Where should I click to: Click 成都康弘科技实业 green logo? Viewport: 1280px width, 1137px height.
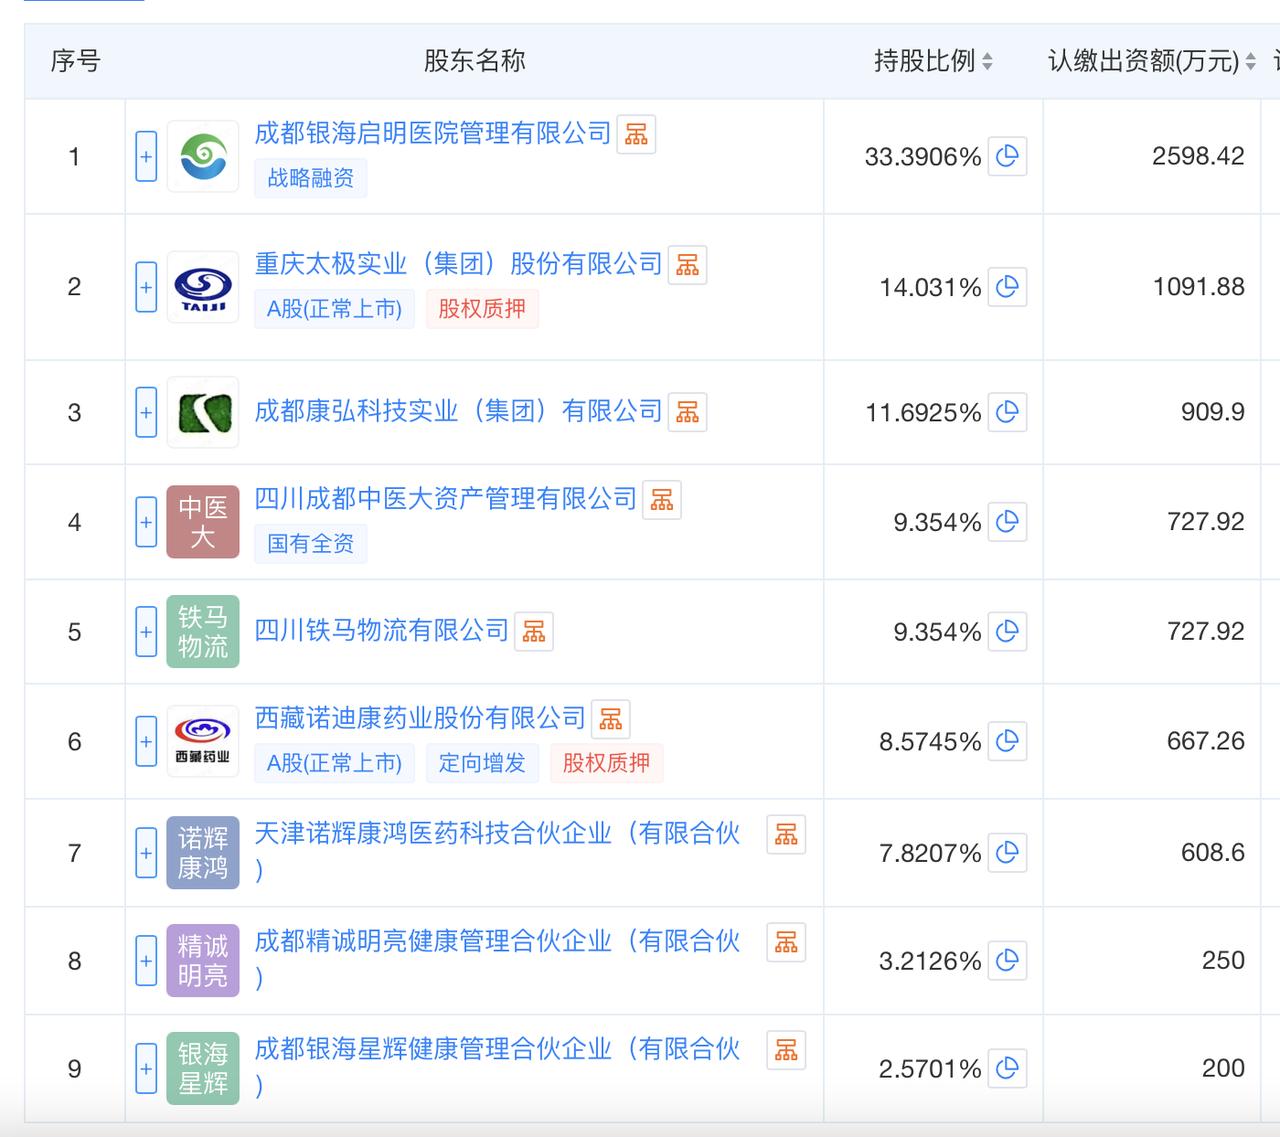click(203, 412)
